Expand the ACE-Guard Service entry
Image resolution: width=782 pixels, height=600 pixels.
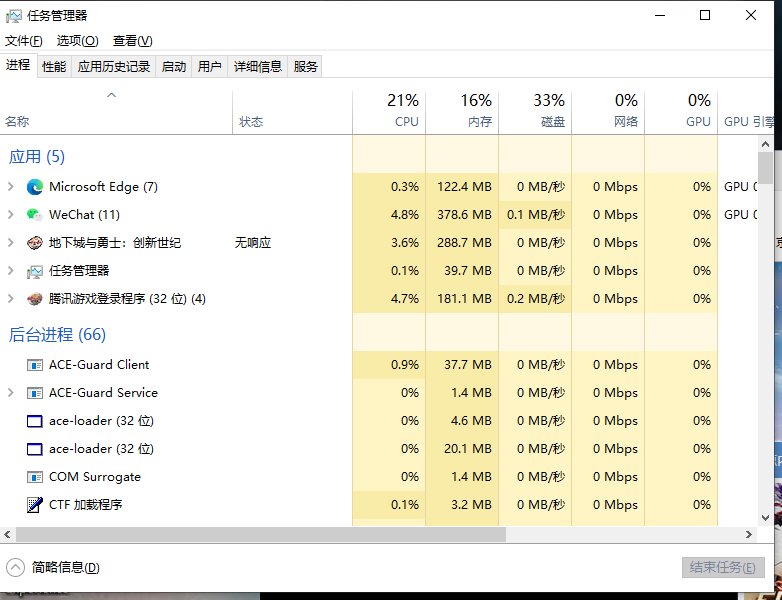tap(11, 393)
